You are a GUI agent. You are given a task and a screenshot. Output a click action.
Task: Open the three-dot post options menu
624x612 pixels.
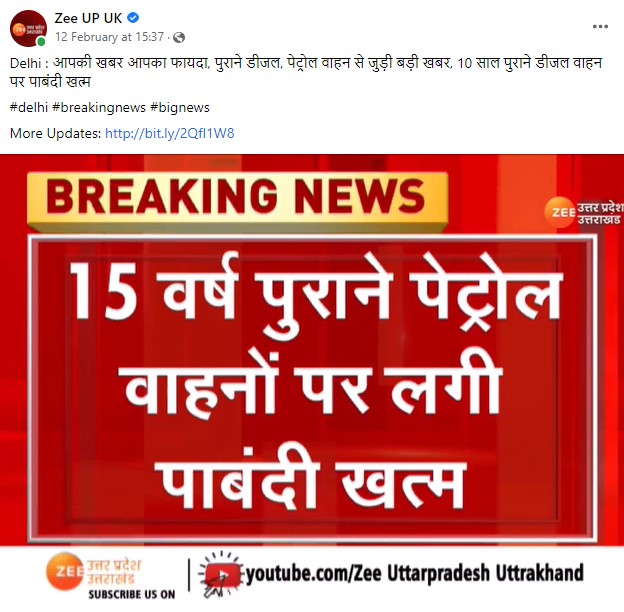600,27
